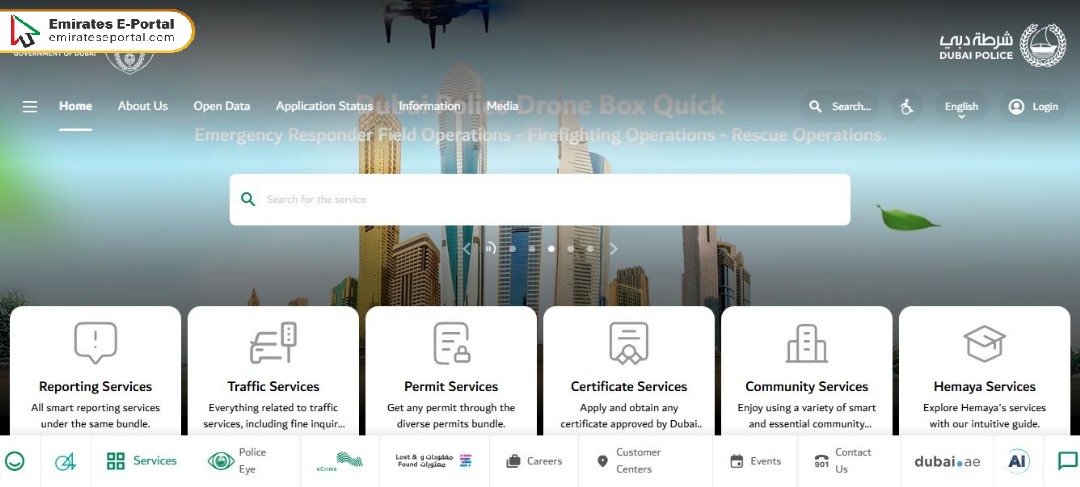The height and width of the screenshot is (487, 1080).
Task: Go to the next banner slide
Action: pos(614,249)
